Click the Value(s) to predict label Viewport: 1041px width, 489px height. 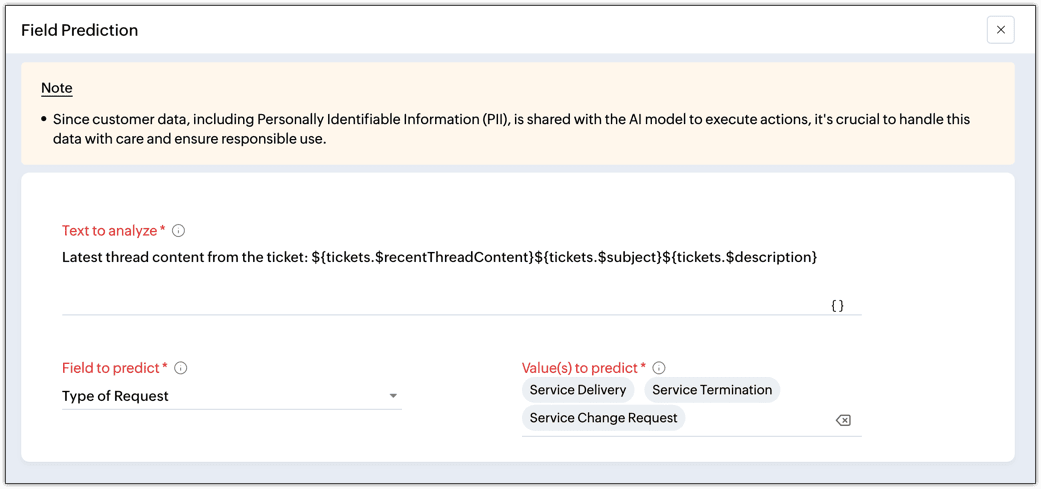click(x=580, y=368)
